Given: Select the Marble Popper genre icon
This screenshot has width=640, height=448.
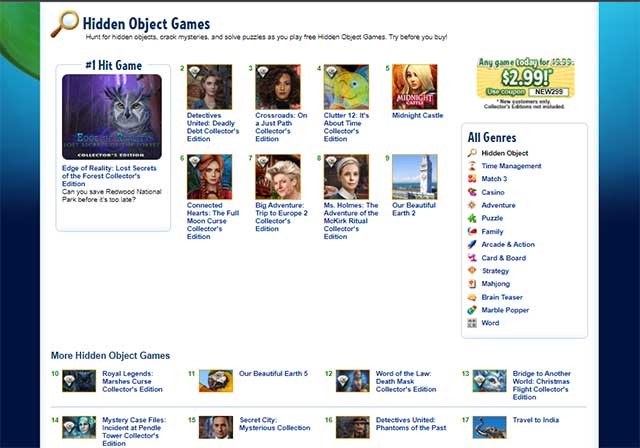Looking at the screenshot, I should point(472,310).
